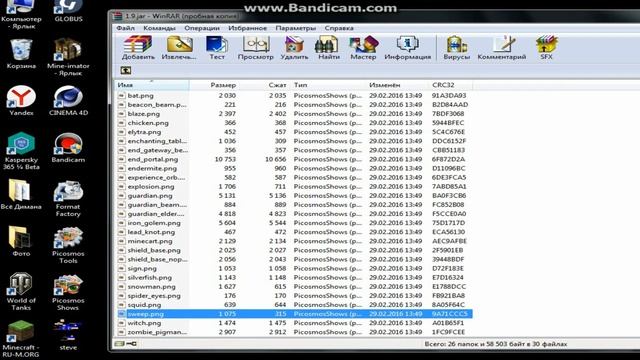640x360 pixels.
Task: Click the SFX toolbar icon
Action: pos(546,48)
